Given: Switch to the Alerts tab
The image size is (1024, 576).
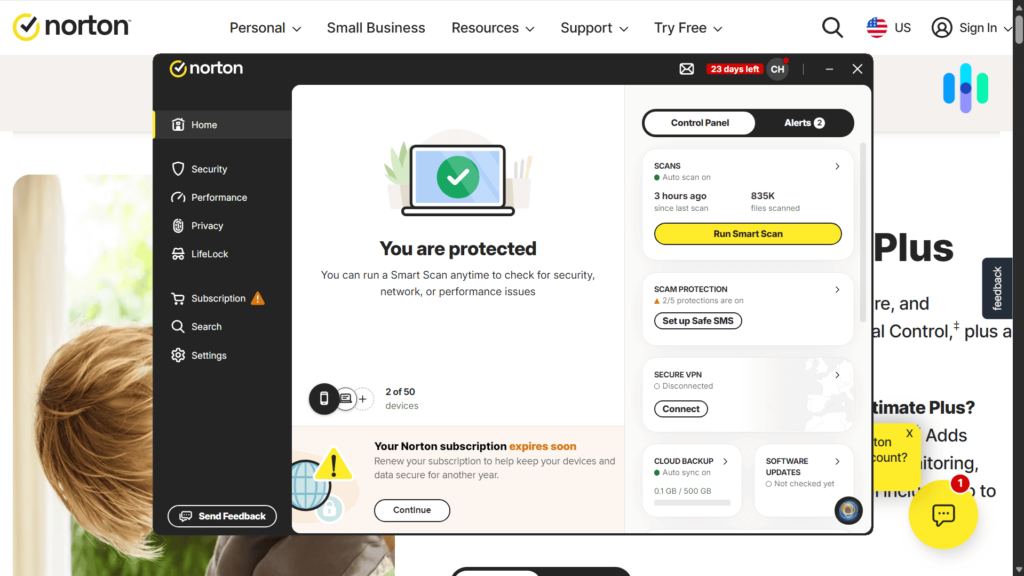Looking at the screenshot, I should (x=804, y=123).
